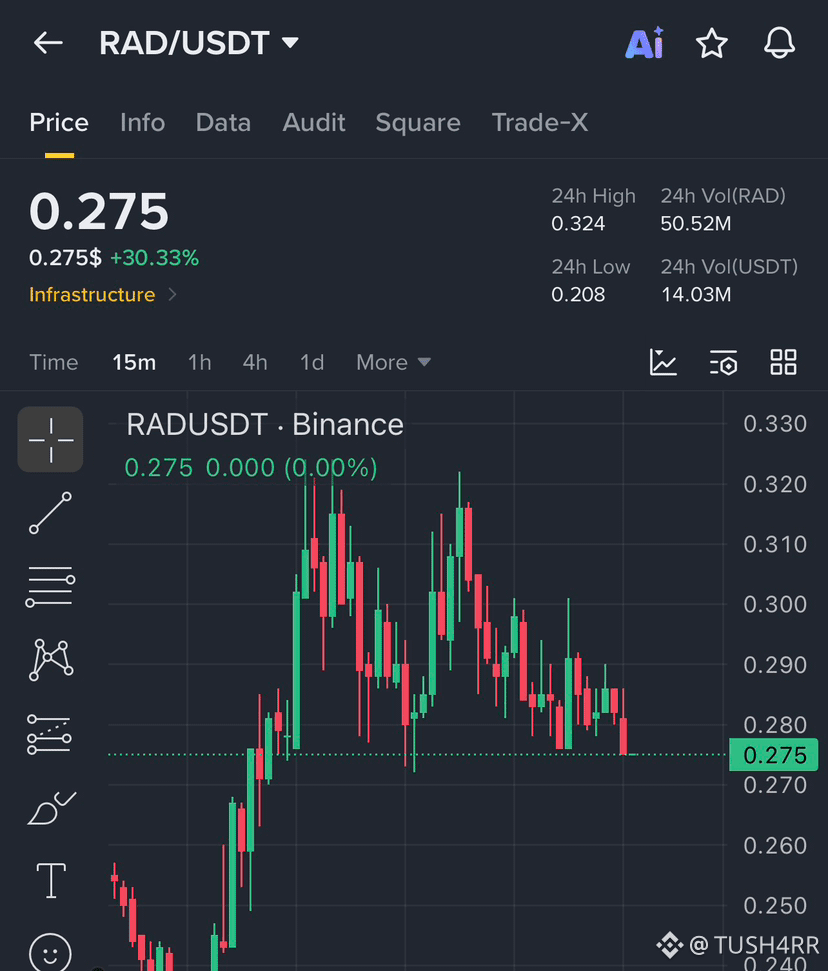Viewport: 828px width, 971px height.
Task: Switch to the Info tab
Action: tap(142, 123)
